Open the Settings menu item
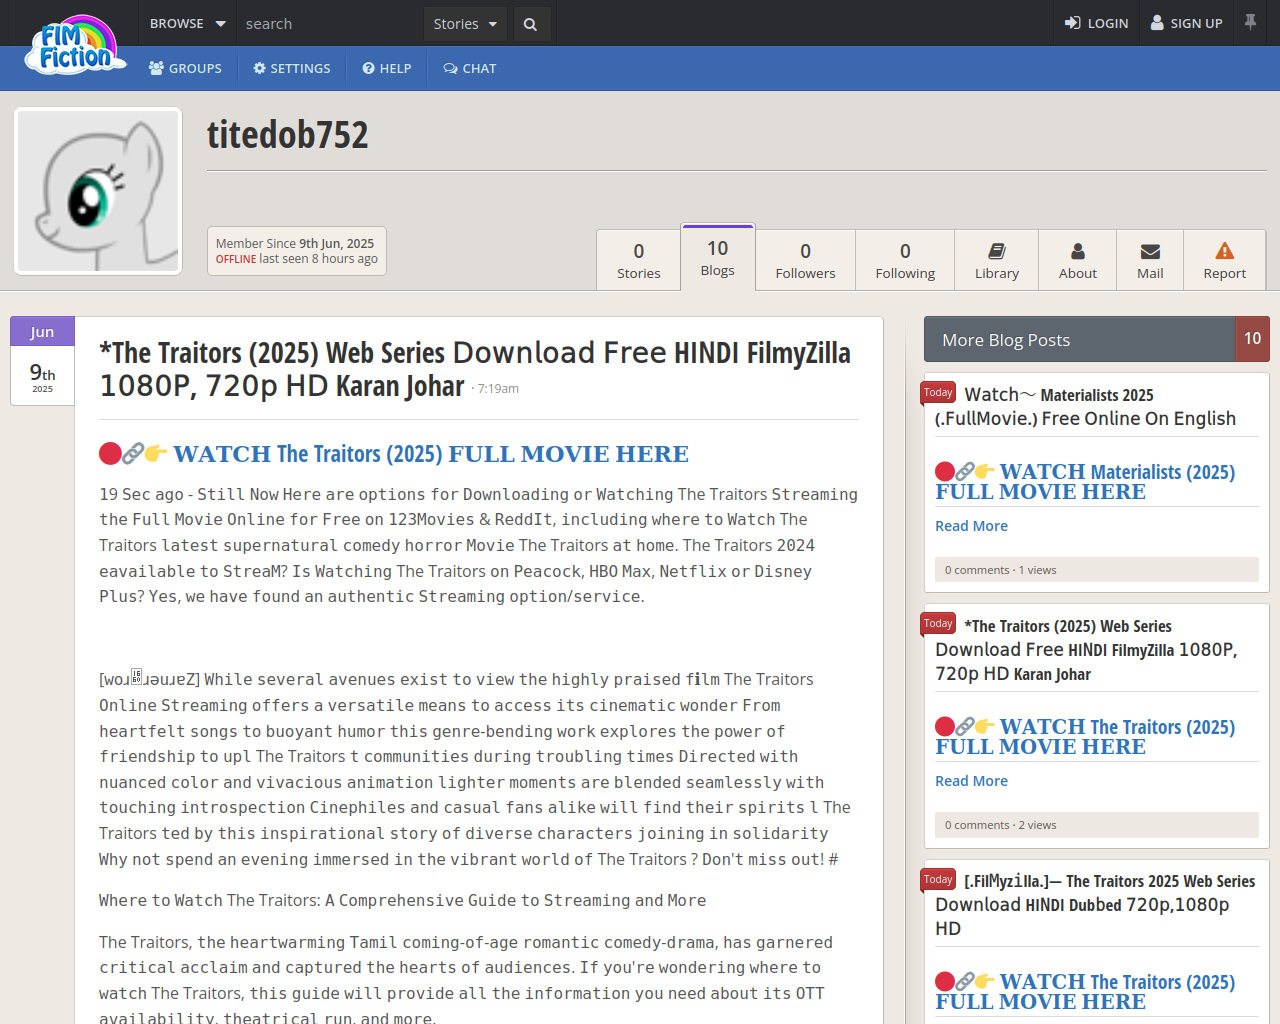The image size is (1280, 1024). coord(292,69)
